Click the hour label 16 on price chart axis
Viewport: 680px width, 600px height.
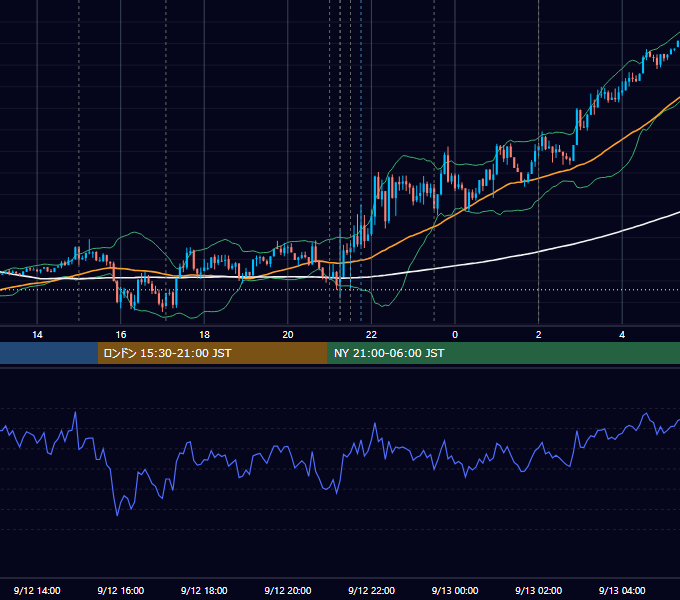pos(121,335)
